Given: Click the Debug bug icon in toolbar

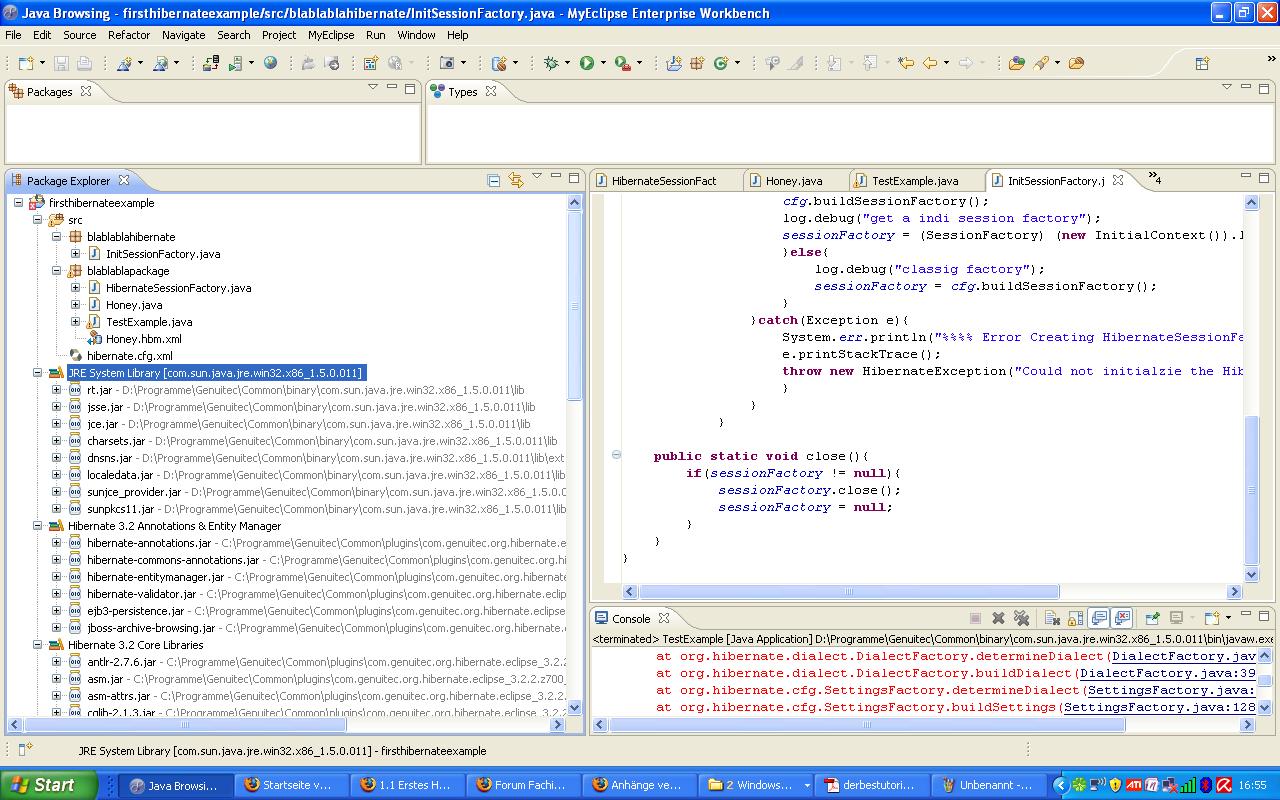Looking at the screenshot, I should [x=551, y=63].
